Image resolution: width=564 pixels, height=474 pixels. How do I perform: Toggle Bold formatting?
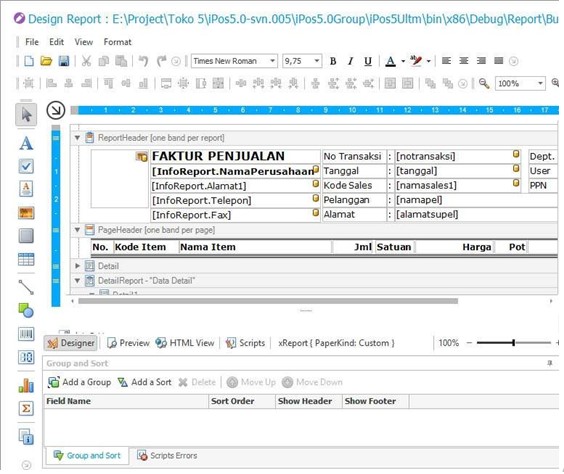coord(333,61)
